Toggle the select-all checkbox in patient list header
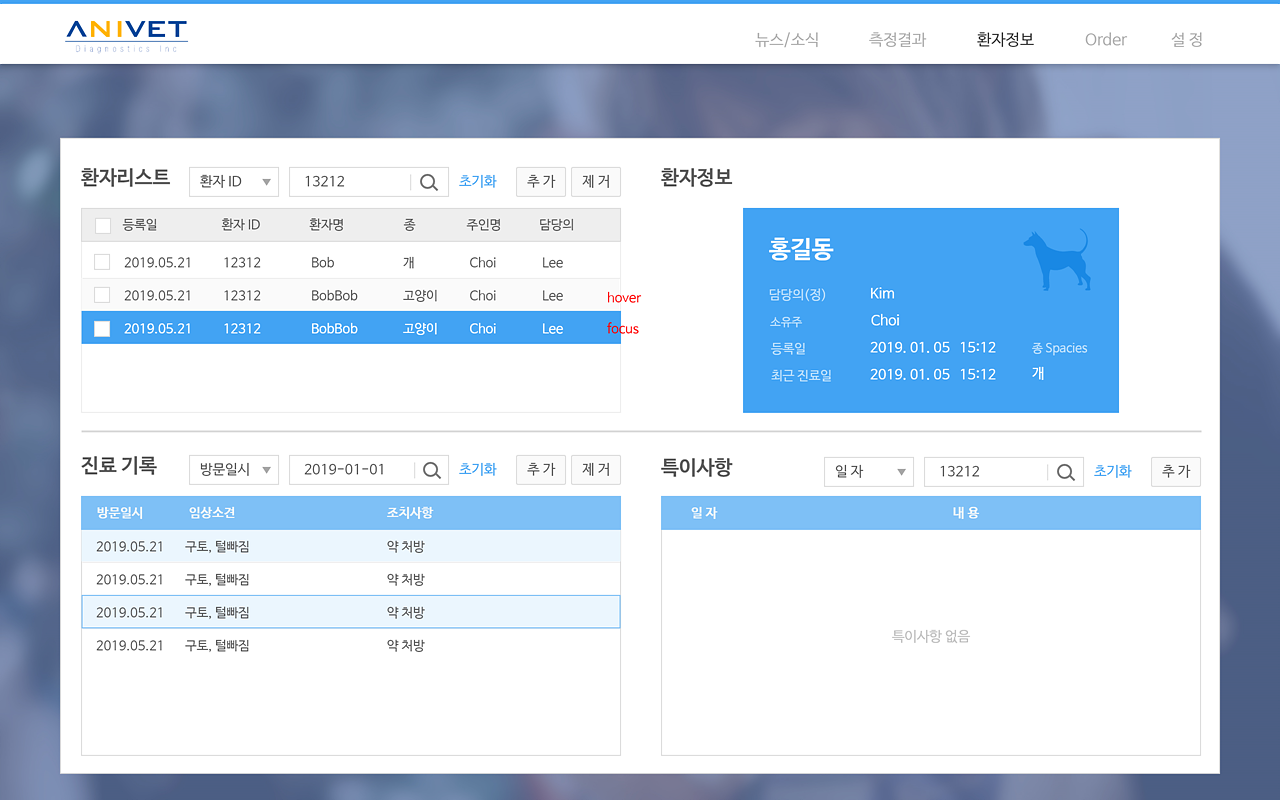1280x800 pixels. point(103,226)
